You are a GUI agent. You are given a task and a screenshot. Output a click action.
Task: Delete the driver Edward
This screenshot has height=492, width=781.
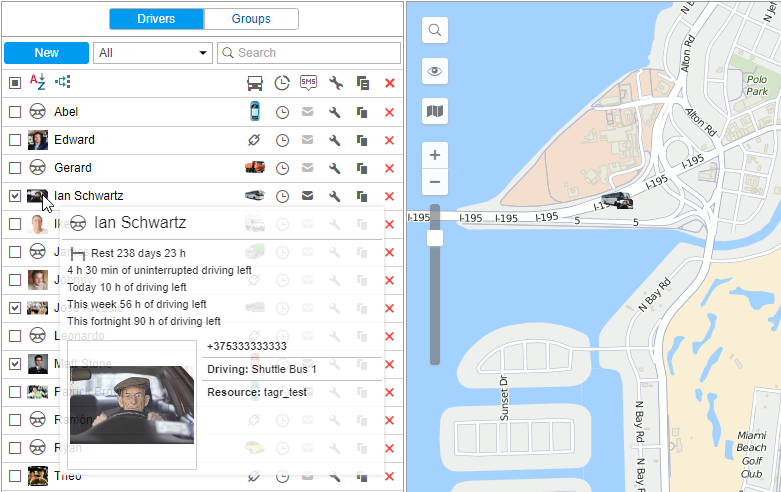tap(390, 140)
